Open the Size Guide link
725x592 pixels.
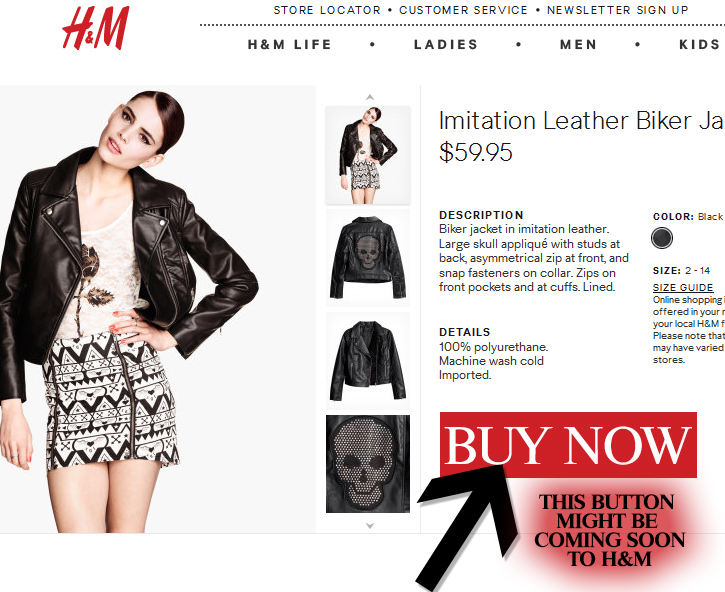click(x=683, y=288)
